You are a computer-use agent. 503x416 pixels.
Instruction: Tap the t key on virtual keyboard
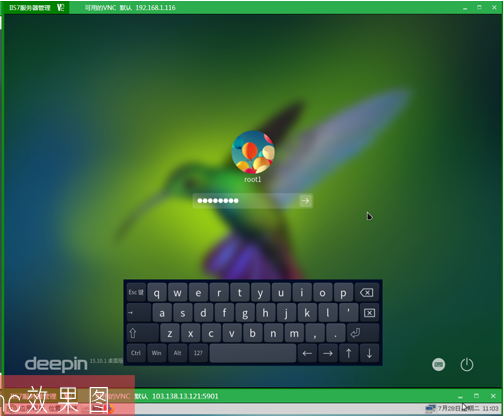(x=239, y=292)
